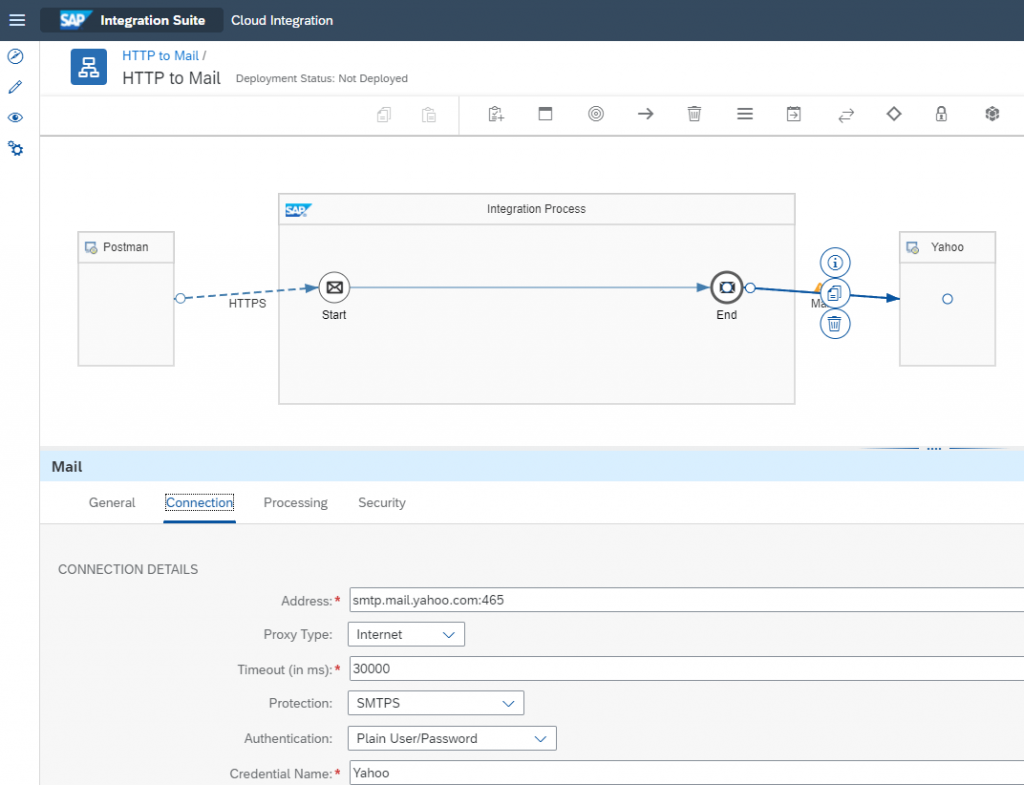1024x785 pixels.
Task: Click the SAP logo in Integration Process header
Action: pos(298,210)
